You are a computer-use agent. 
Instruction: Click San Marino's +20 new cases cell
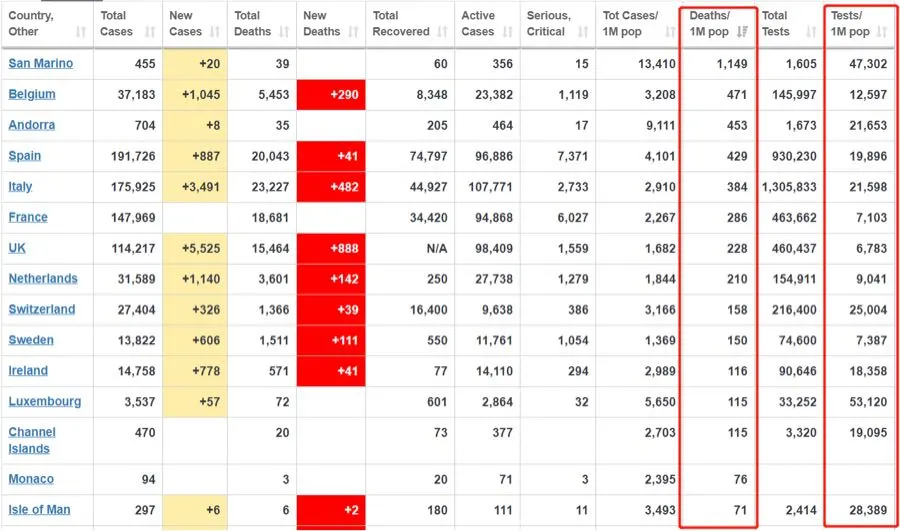195,64
